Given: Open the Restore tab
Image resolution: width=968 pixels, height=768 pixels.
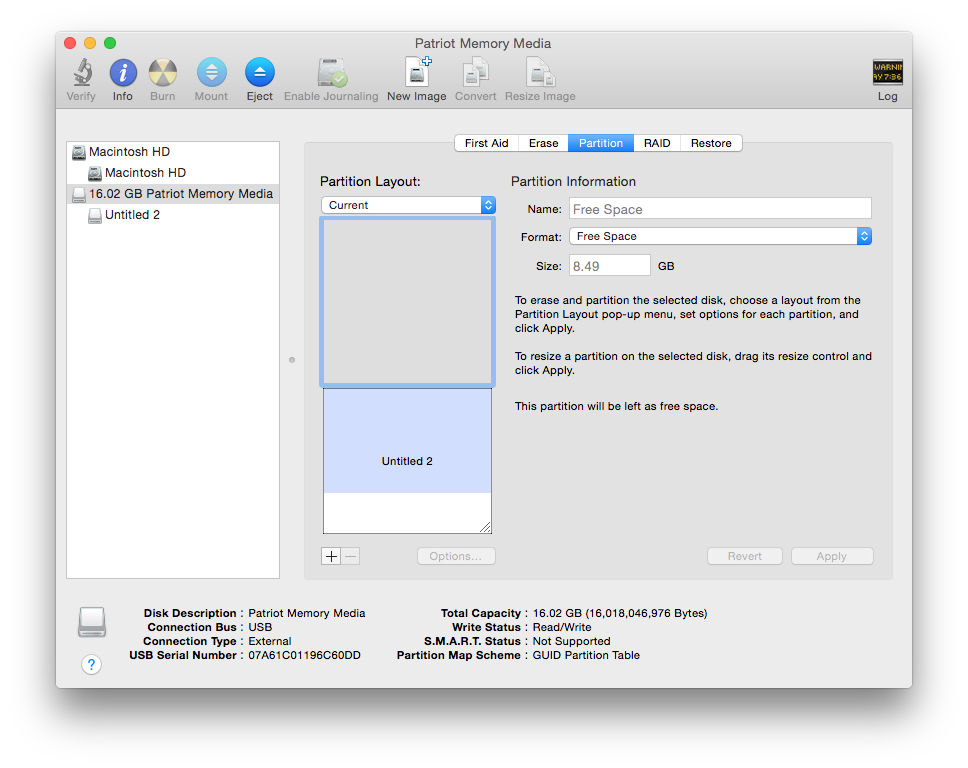Looking at the screenshot, I should [711, 143].
